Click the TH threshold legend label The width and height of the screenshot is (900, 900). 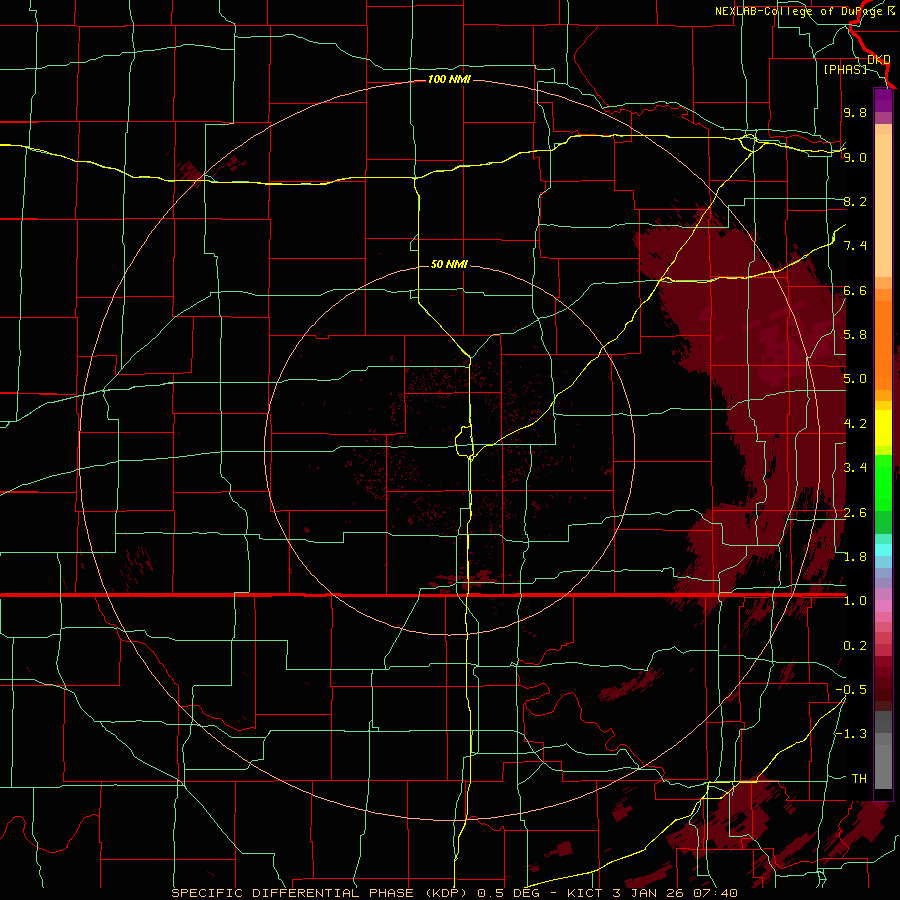pos(859,779)
